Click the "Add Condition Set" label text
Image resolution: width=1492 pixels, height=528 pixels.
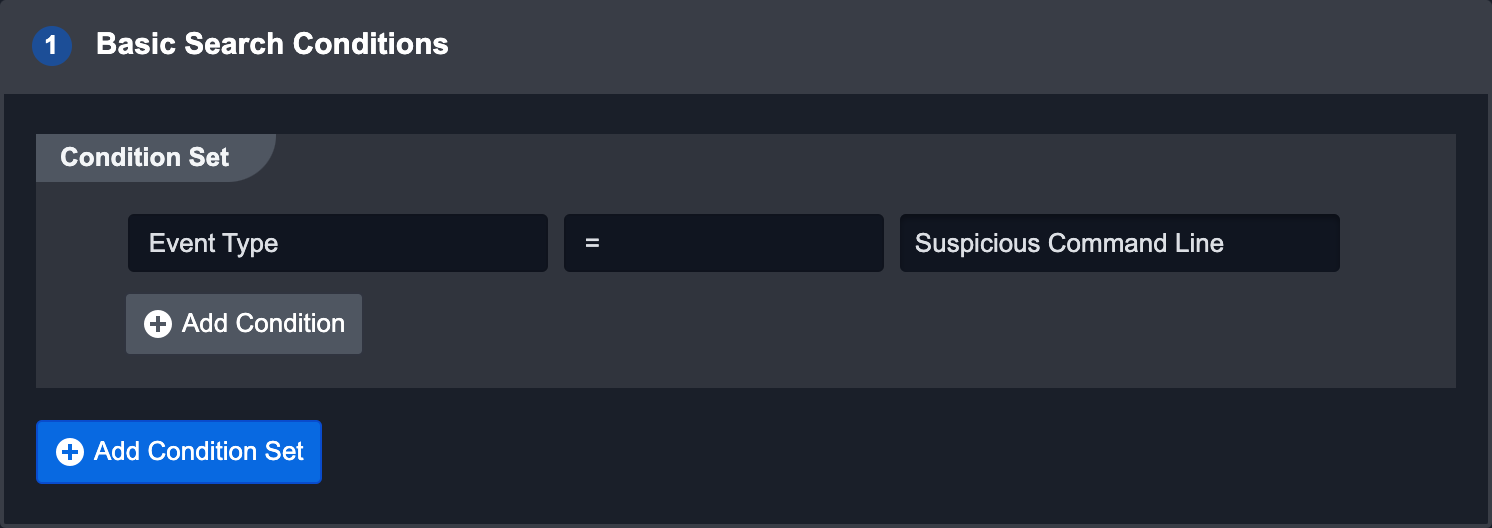pos(198,452)
